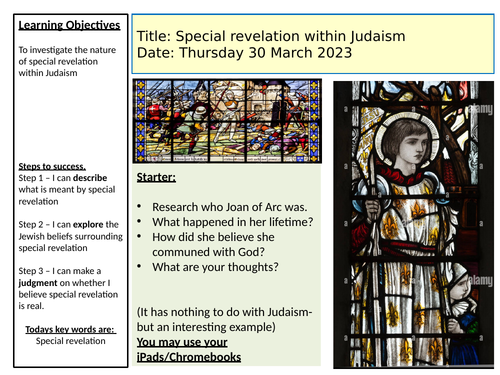Screen dimensions: 500x375
Task: Click the note '(It has nothing to do with Judaism'
Action: 224,312
